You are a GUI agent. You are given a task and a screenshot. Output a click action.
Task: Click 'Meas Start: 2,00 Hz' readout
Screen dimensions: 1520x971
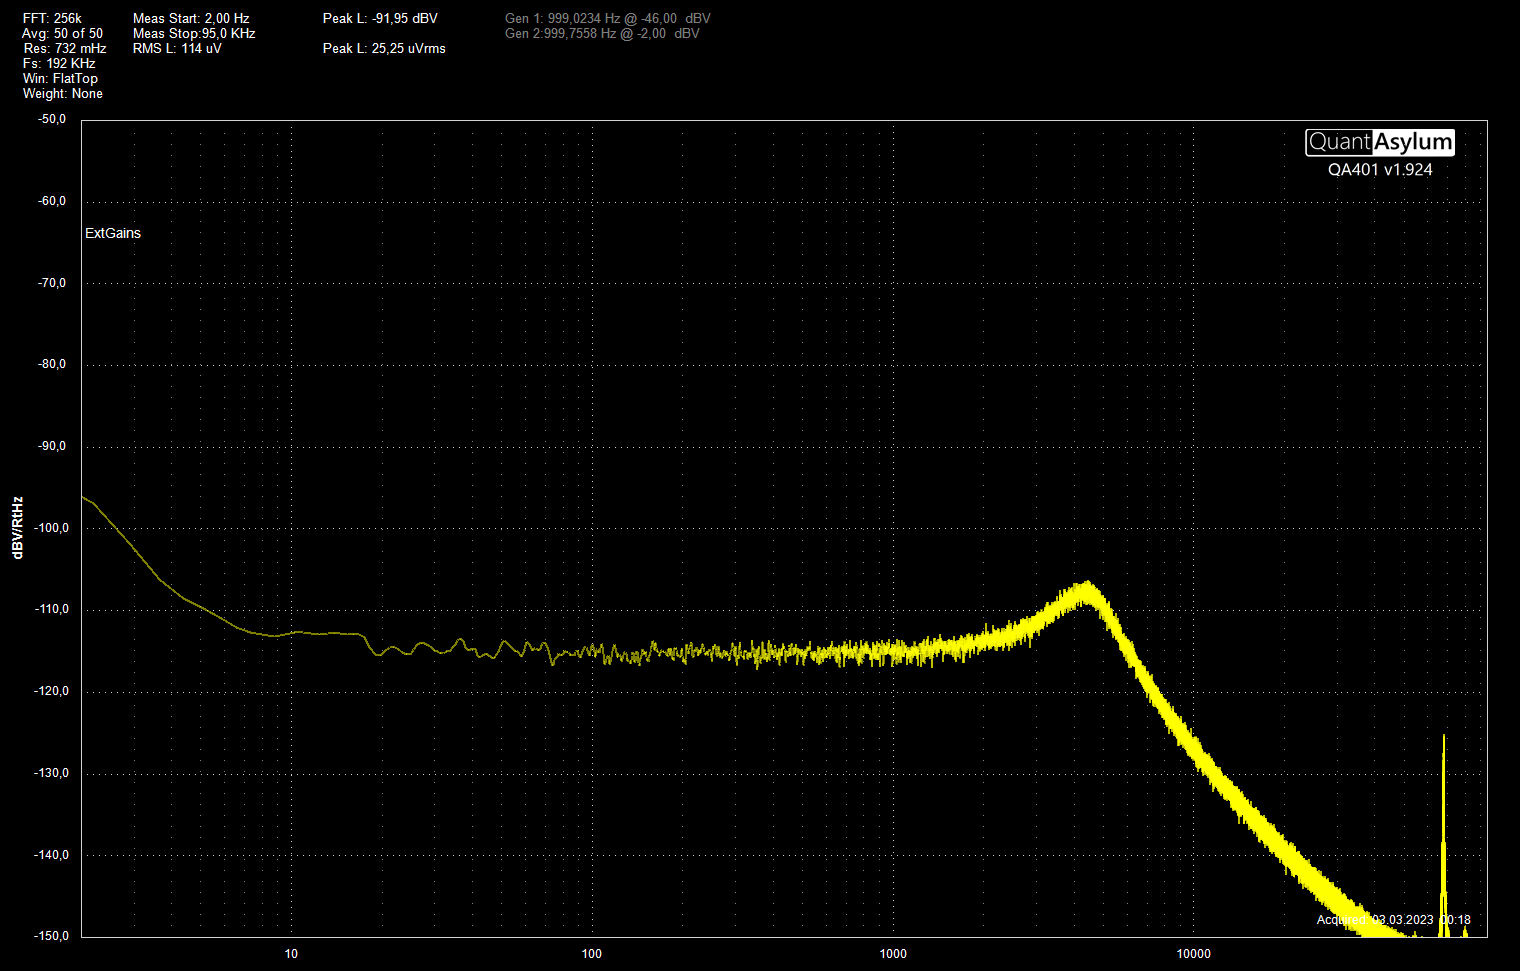click(191, 18)
